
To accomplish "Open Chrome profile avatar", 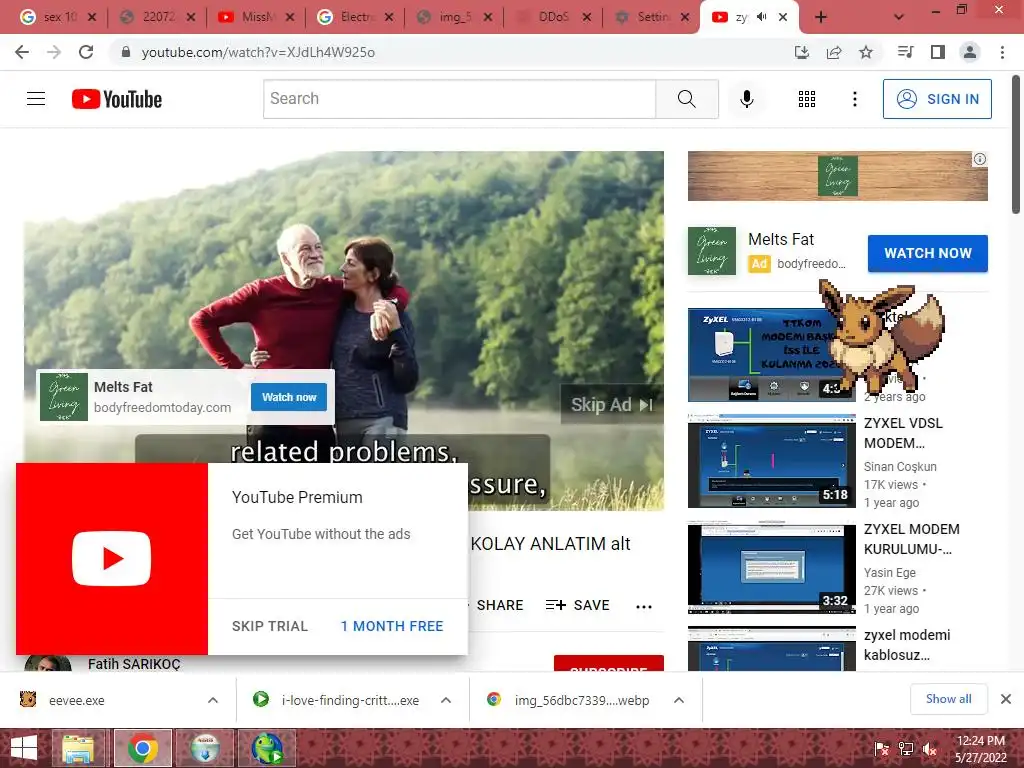I will [x=970, y=52].
